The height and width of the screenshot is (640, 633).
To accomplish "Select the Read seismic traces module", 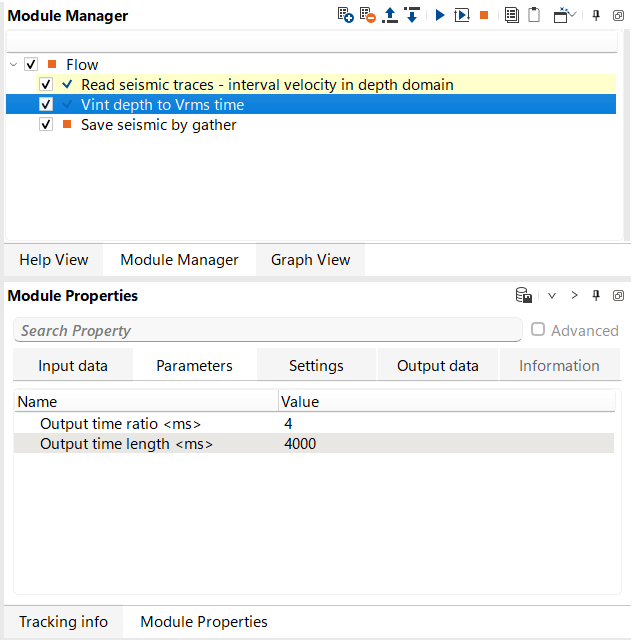I will (x=267, y=85).
